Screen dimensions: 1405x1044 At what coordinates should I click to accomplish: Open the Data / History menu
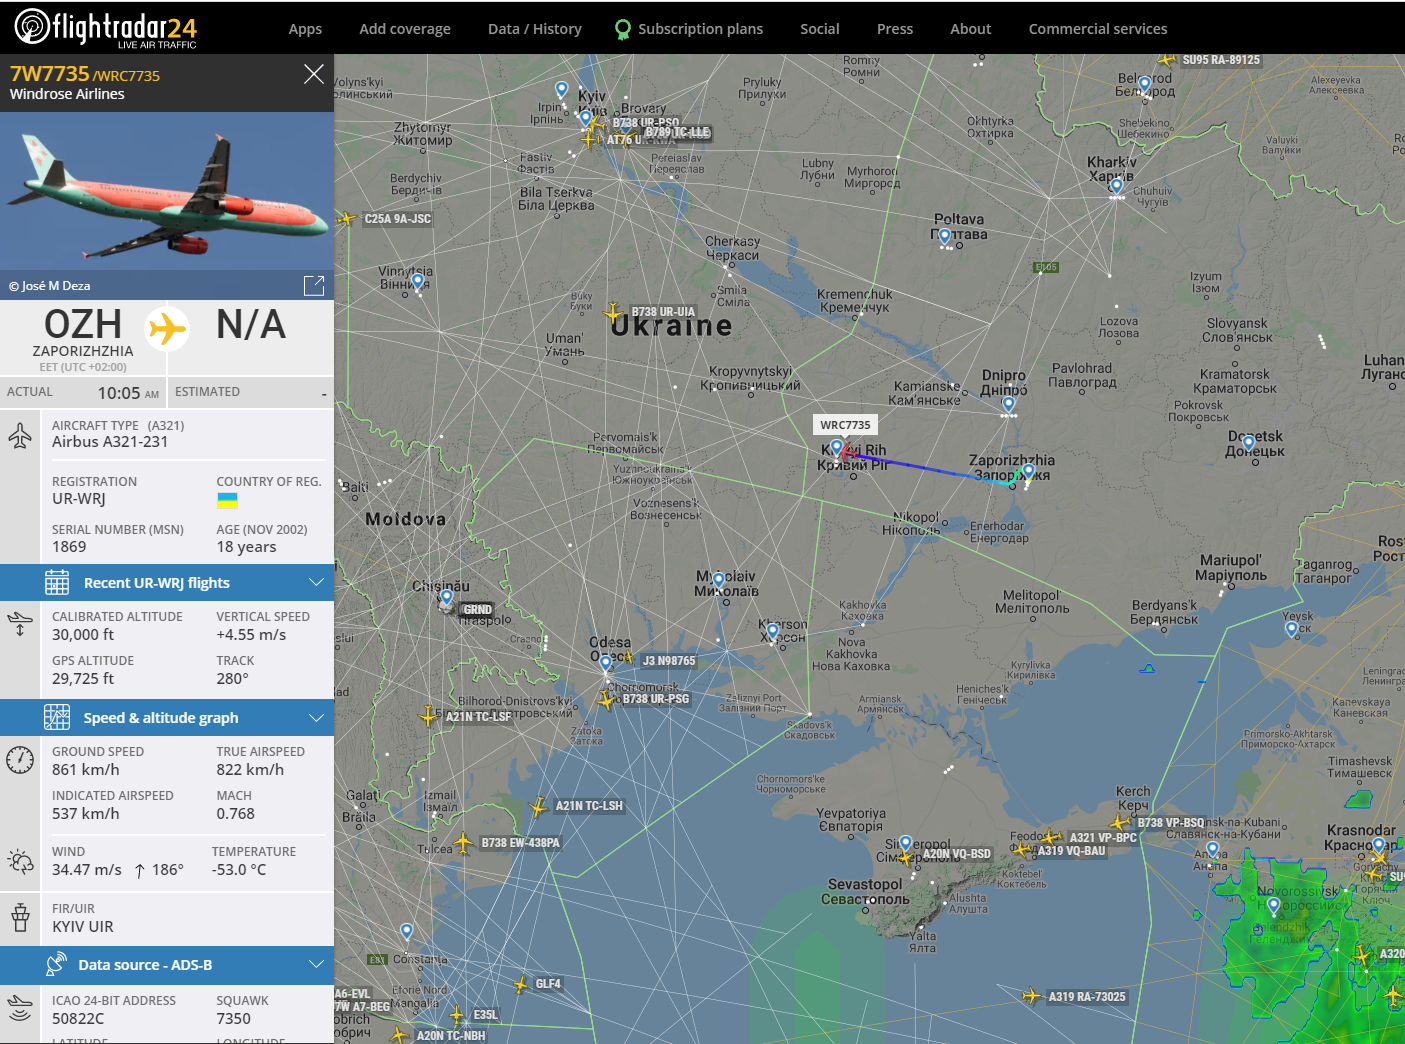tap(535, 29)
